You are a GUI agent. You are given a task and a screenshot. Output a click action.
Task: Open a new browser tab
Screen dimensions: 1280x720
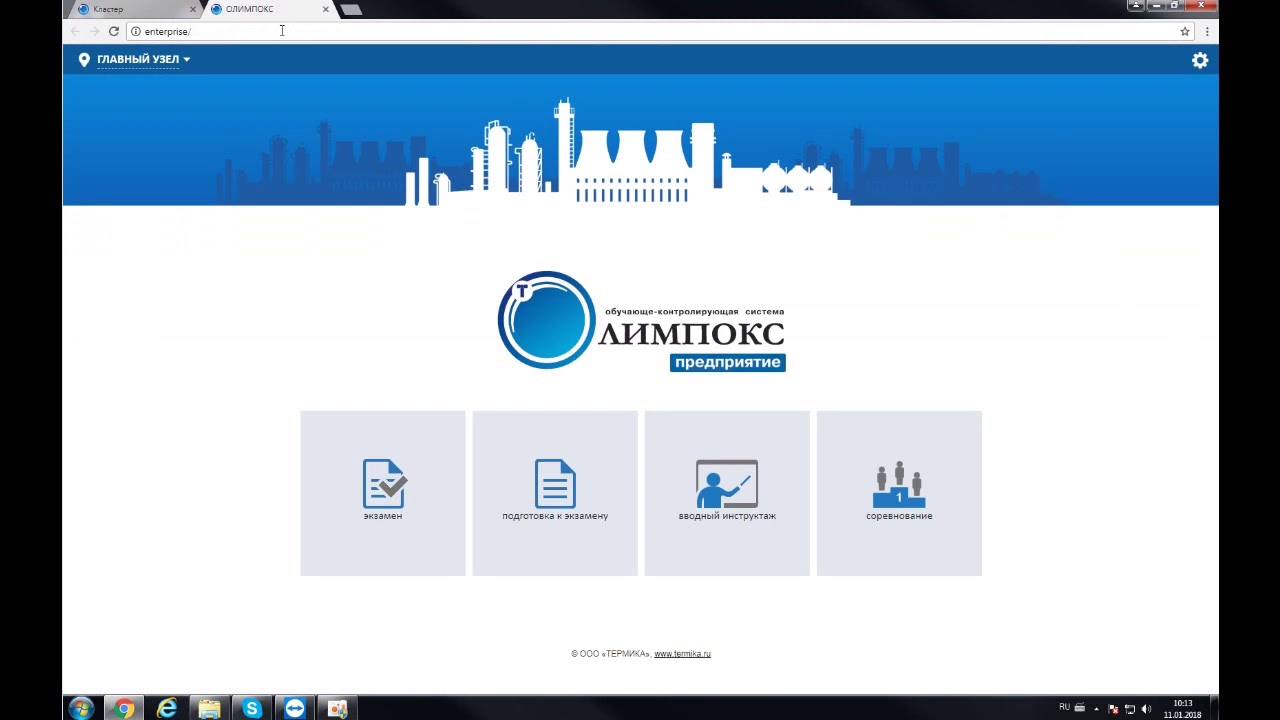(x=351, y=9)
